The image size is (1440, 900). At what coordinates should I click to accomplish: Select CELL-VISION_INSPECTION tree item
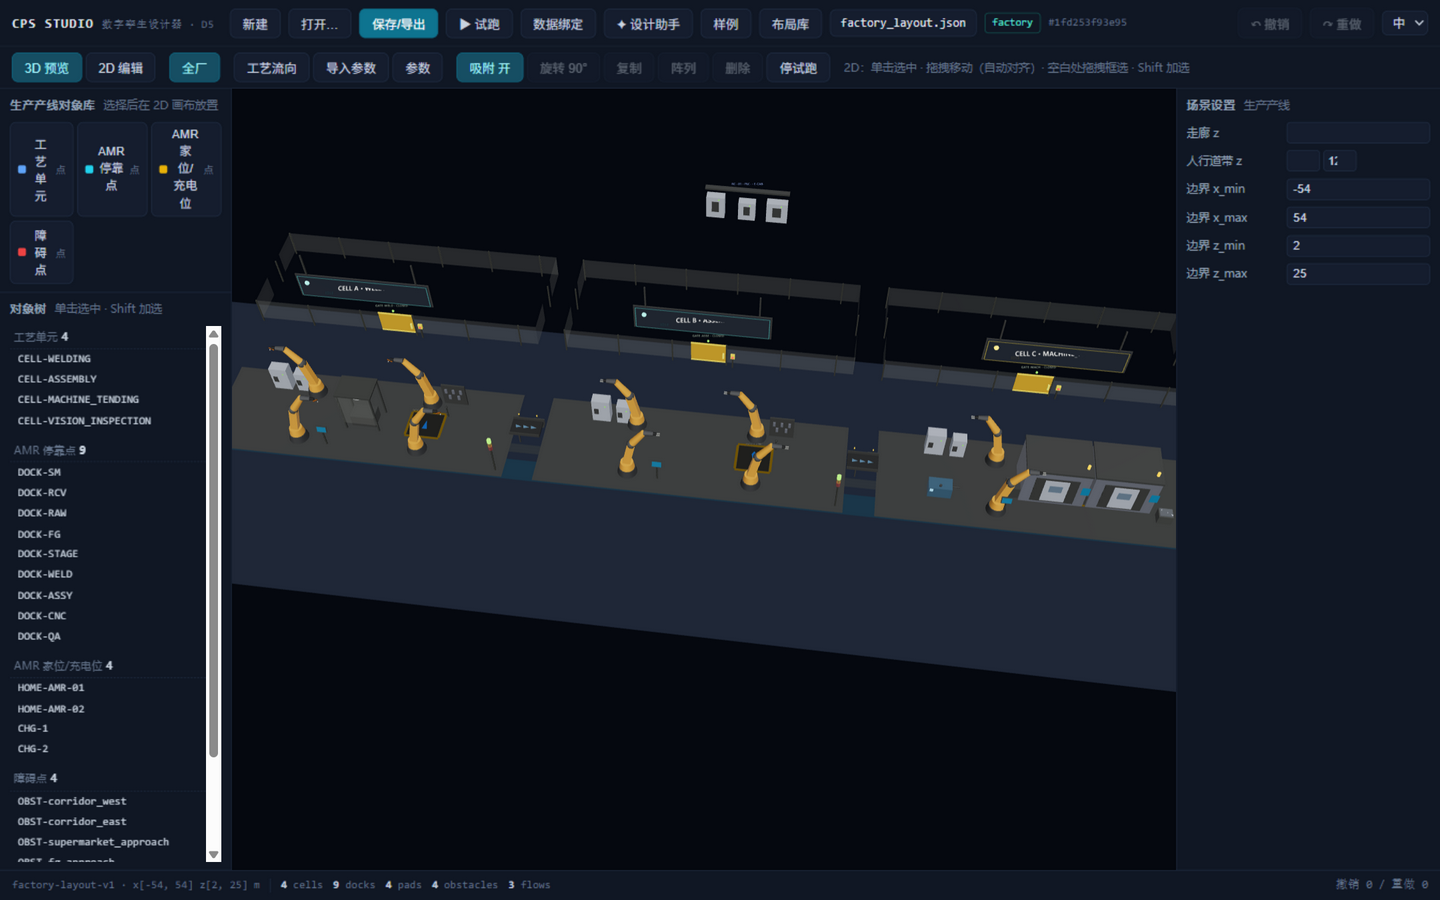pyautogui.click(x=108, y=421)
